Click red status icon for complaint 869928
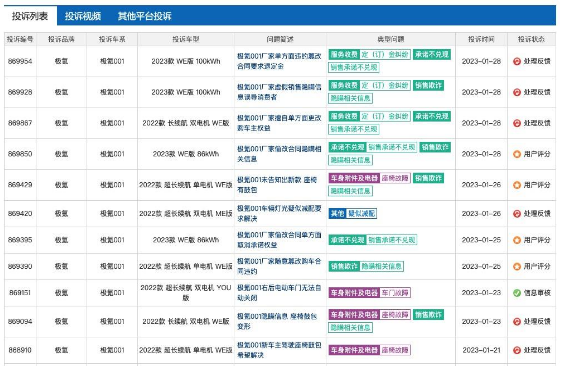This screenshot has width=566, height=366. [x=517, y=92]
